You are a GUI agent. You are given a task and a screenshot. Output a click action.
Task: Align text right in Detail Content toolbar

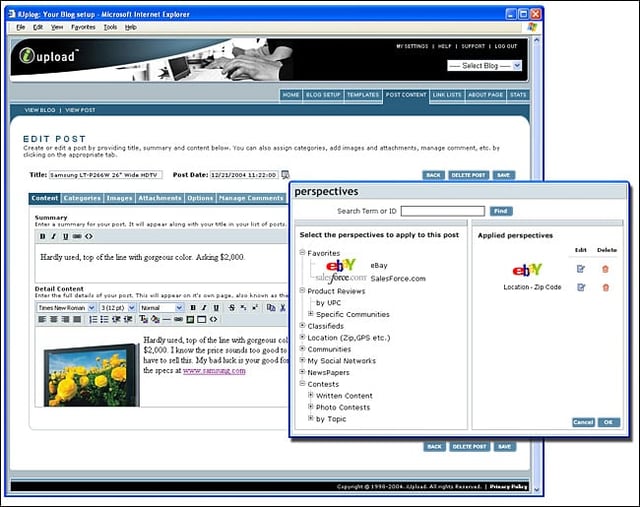[x=65, y=319]
